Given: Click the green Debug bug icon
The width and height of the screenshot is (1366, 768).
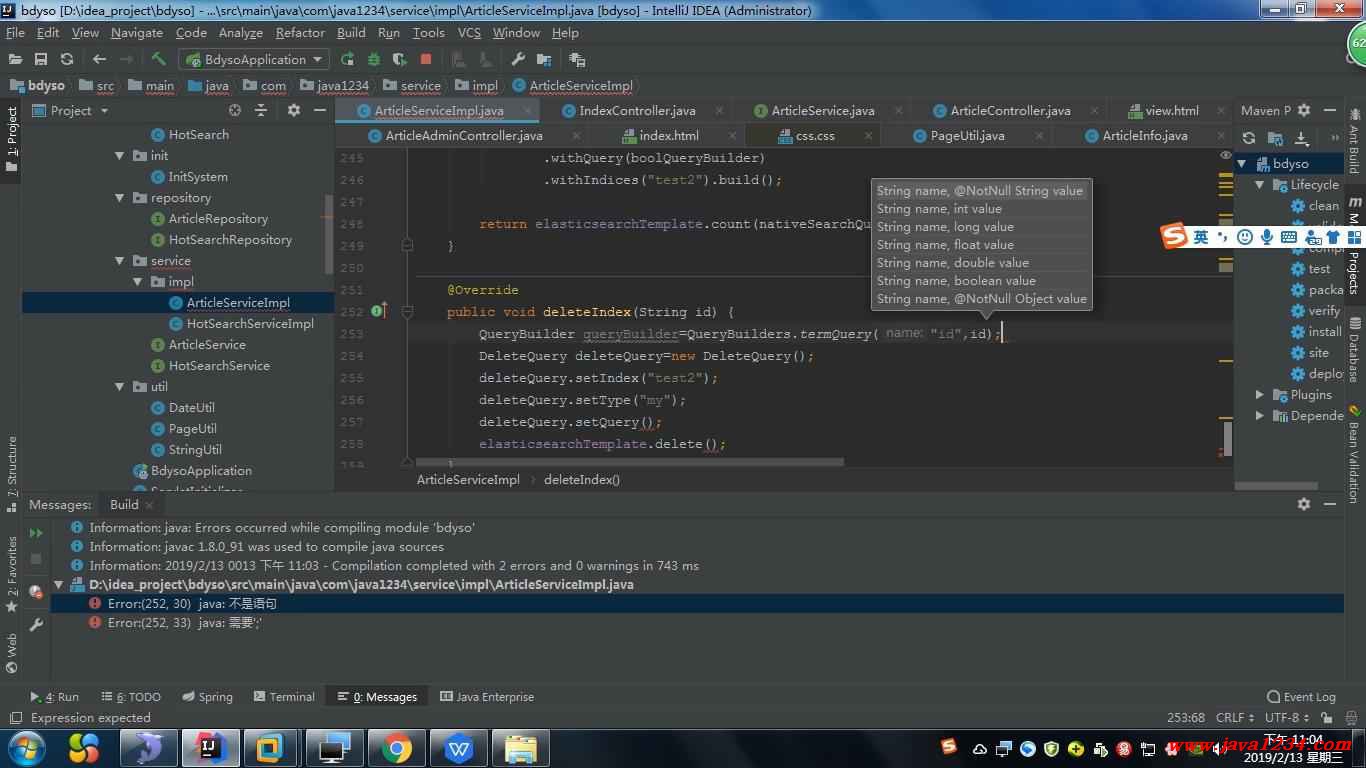Looking at the screenshot, I should pos(373,59).
